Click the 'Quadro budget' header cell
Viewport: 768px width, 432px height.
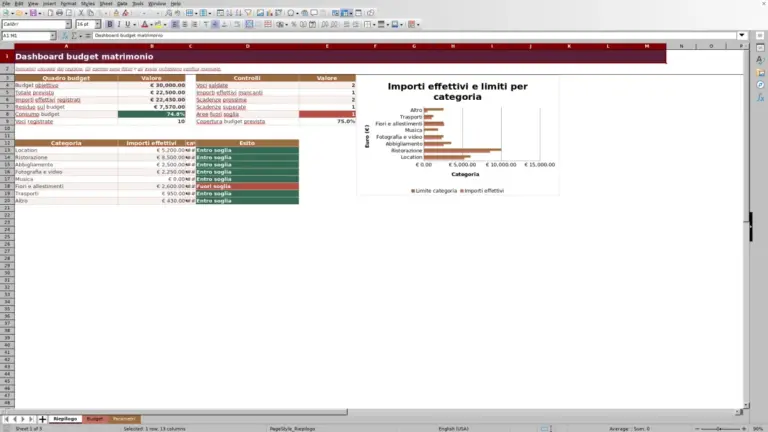click(66, 78)
